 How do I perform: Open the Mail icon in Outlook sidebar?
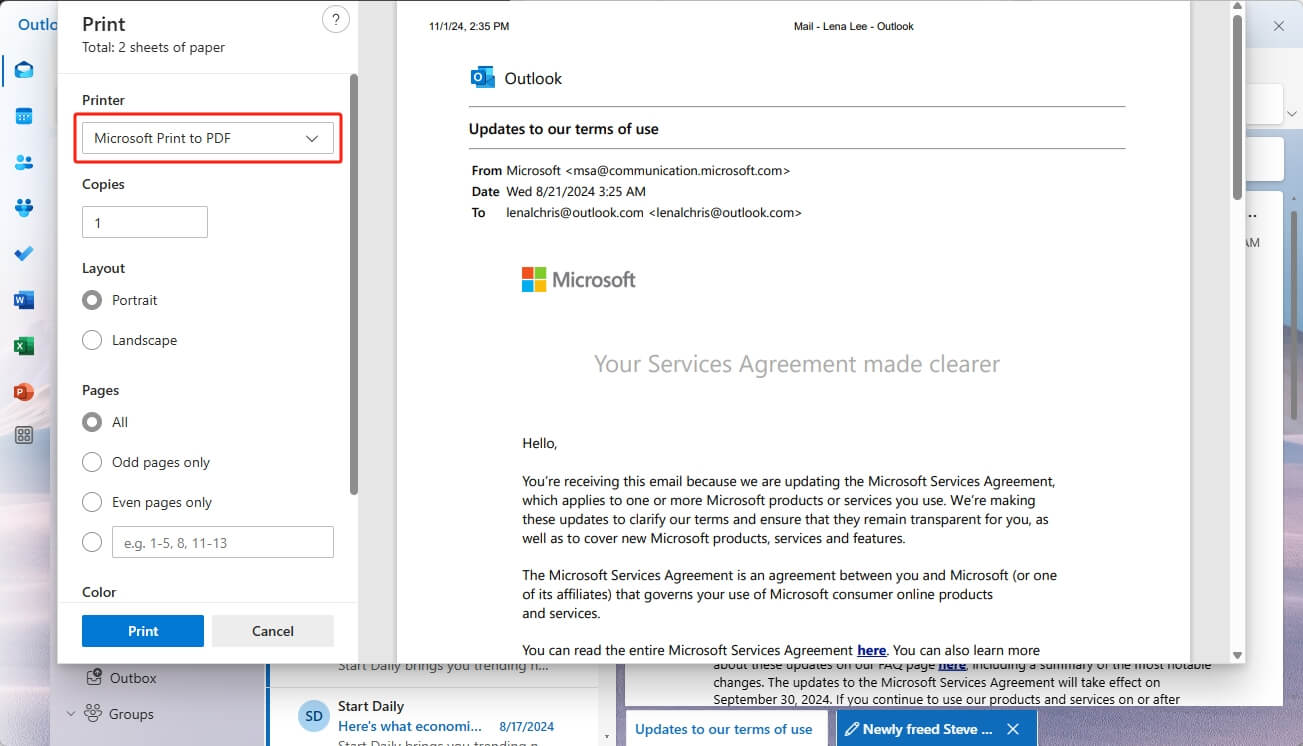24,70
